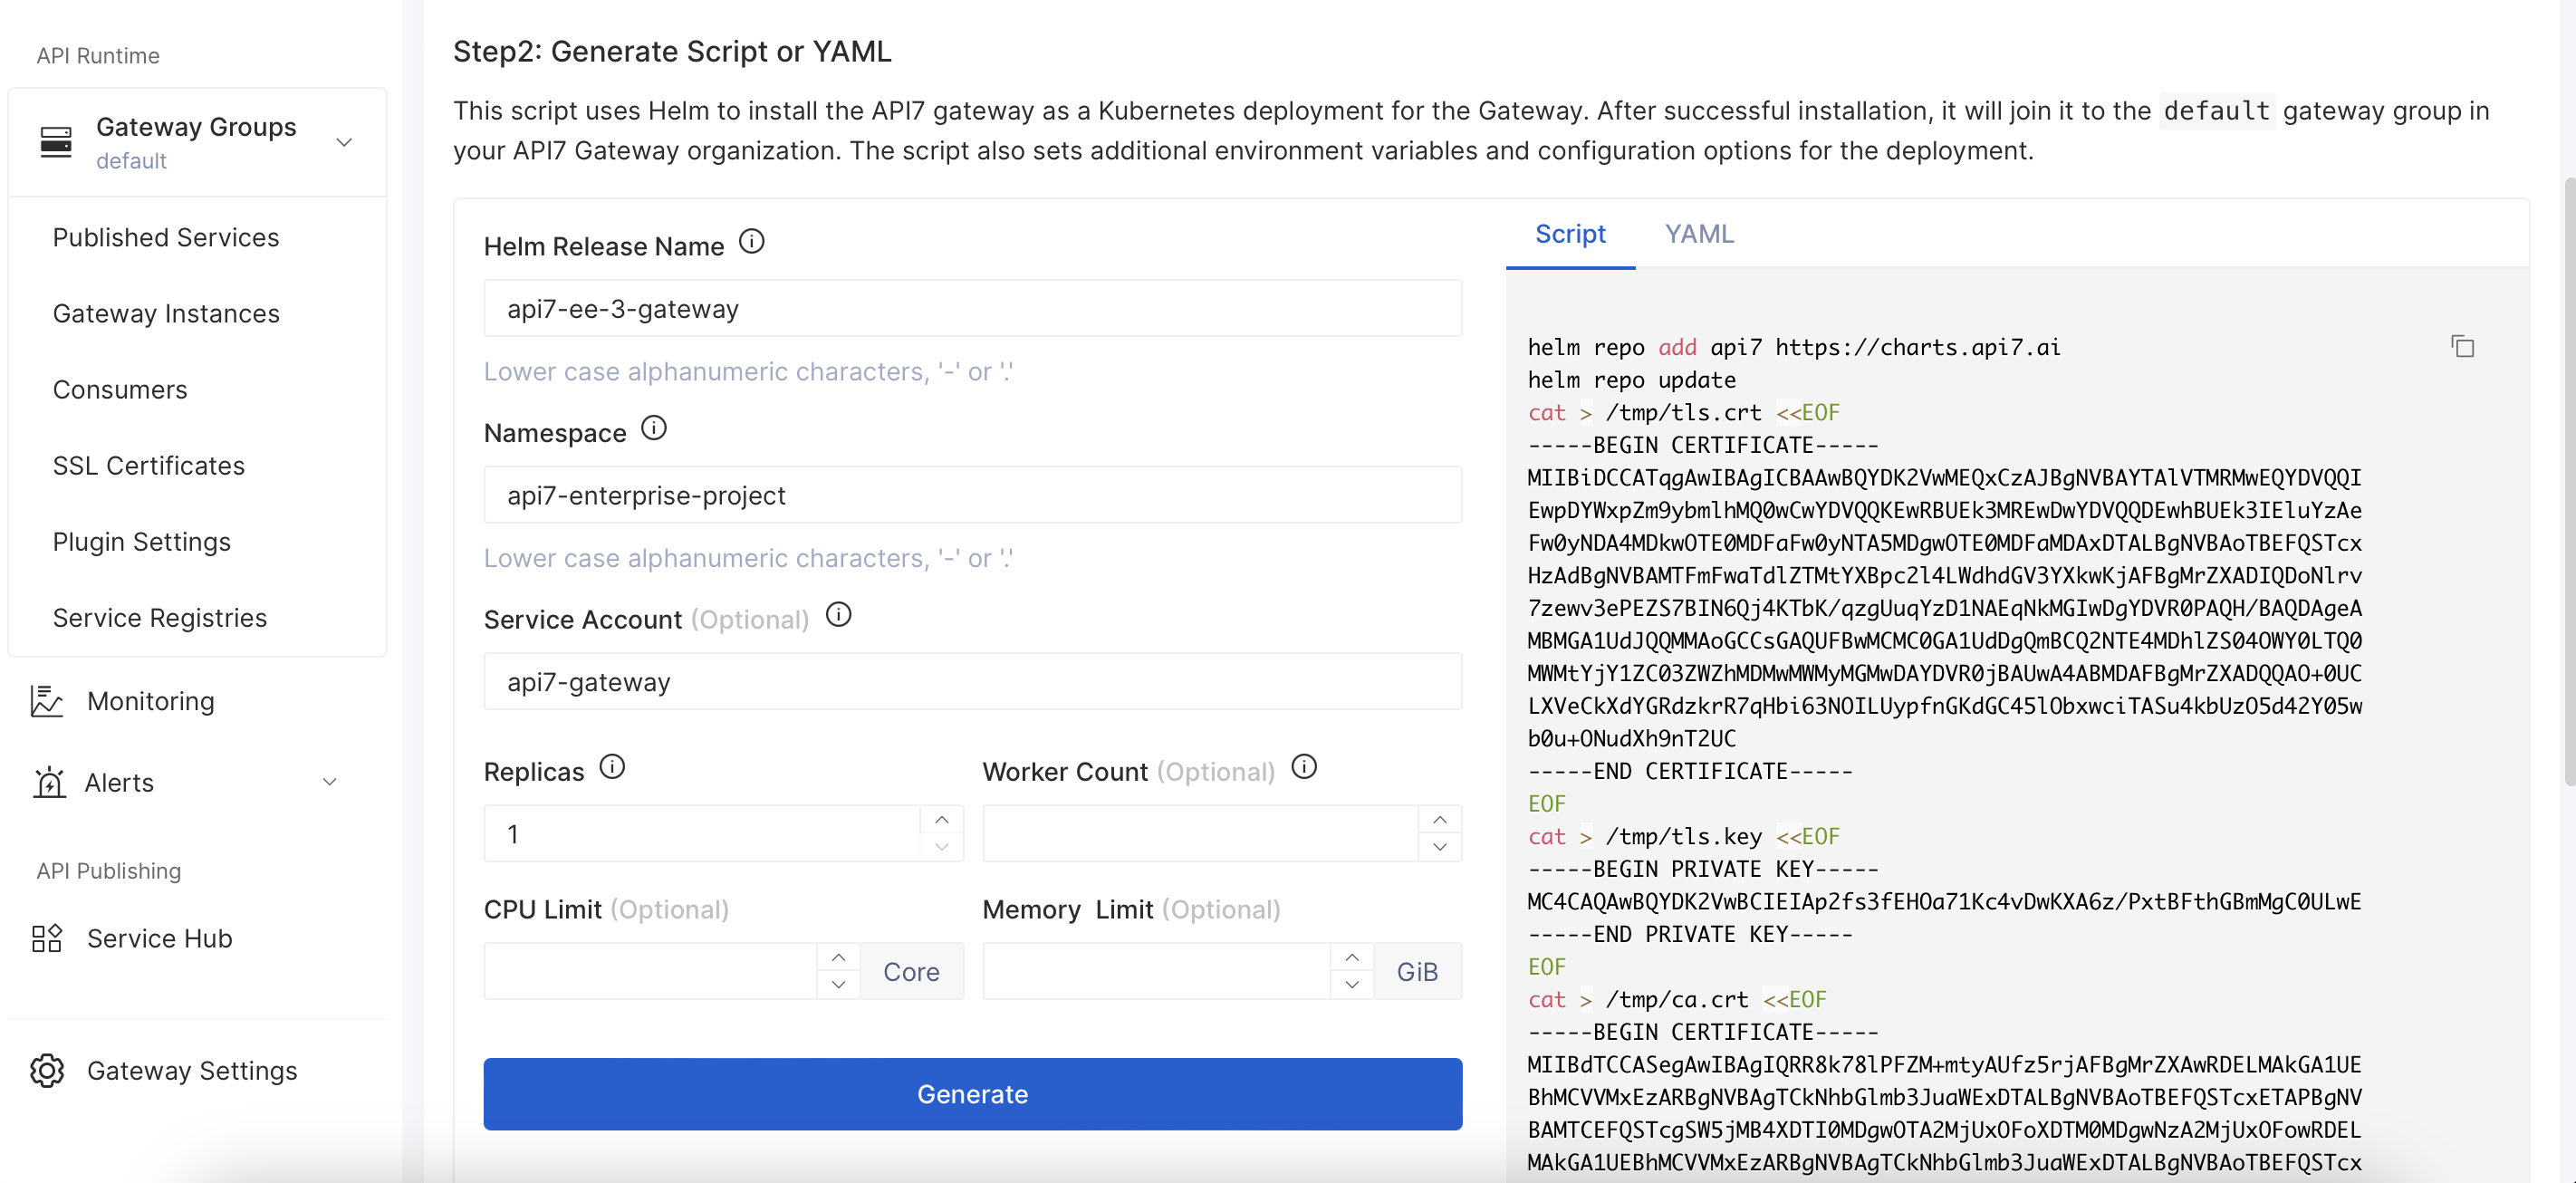Click the 'helm repo update' script line
This screenshot has height=1183, width=2576.
pyautogui.click(x=1631, y=380)
